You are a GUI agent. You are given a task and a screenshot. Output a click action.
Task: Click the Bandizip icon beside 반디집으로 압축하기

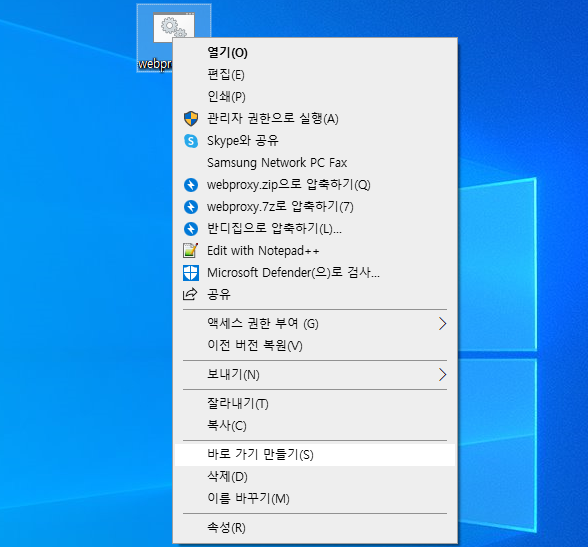pos(191,229)
